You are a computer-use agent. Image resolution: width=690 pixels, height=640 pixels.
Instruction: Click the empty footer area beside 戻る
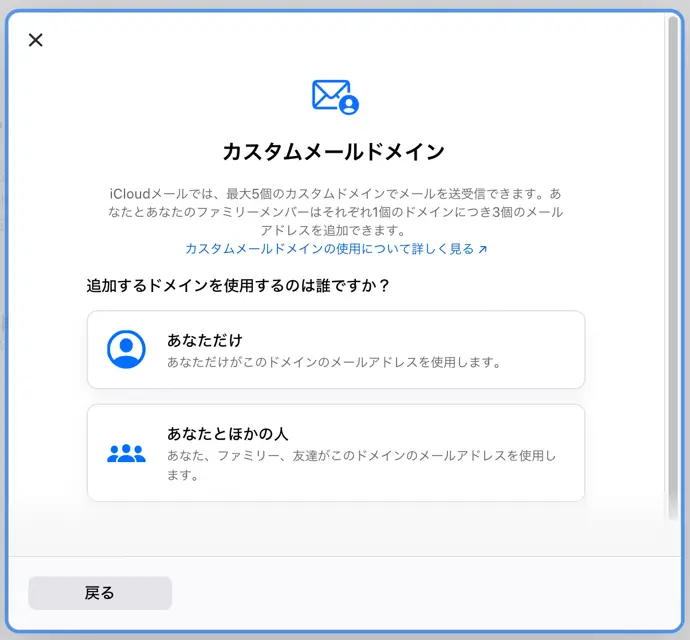coord(422,593)
